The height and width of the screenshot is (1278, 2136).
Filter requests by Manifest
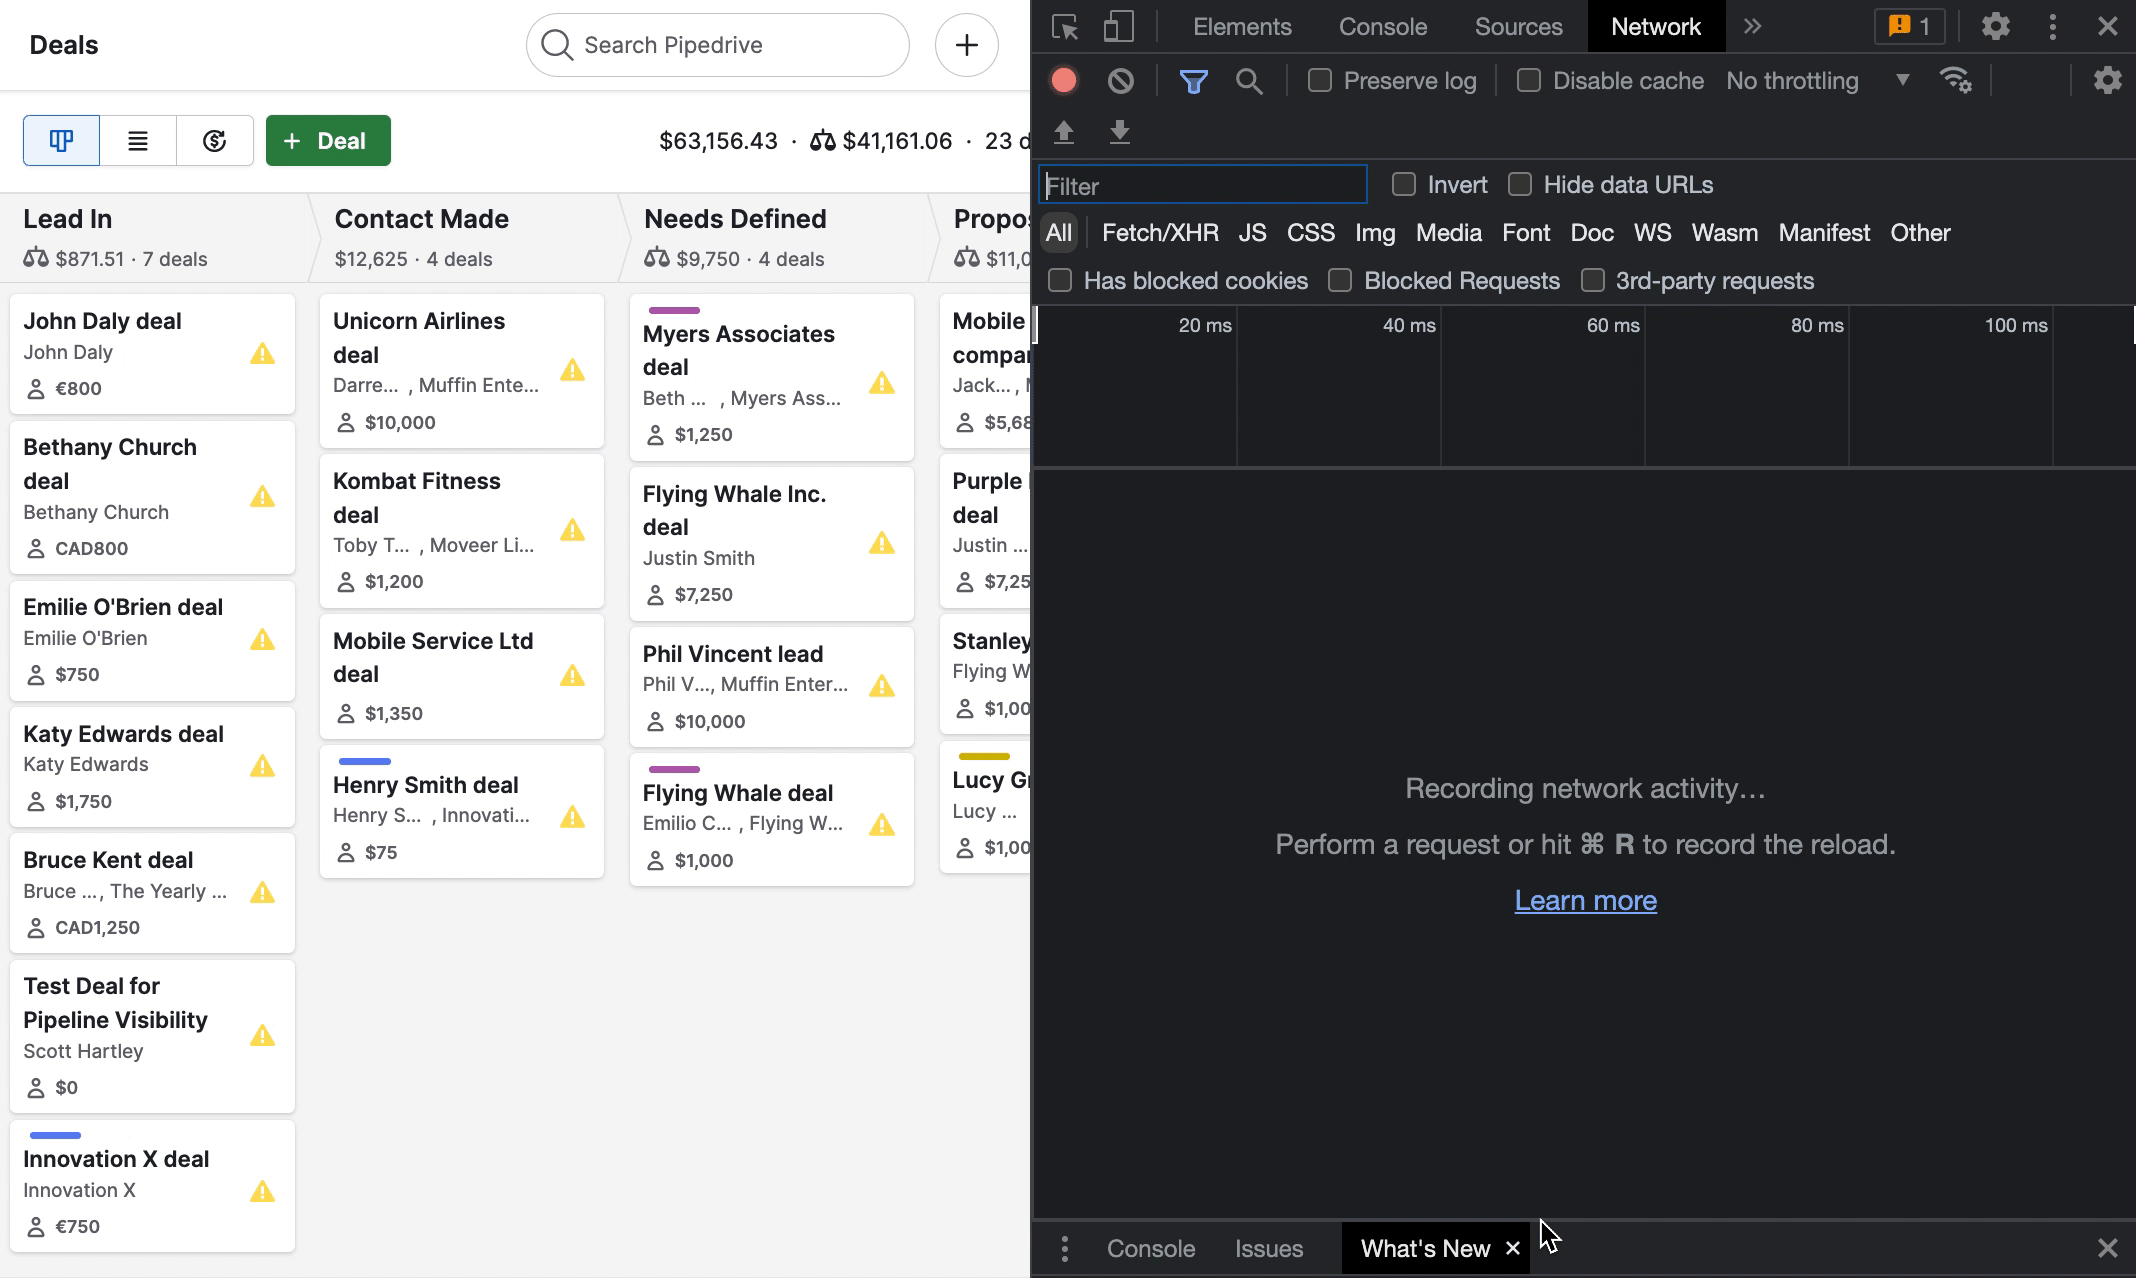tap(1824, 233)
